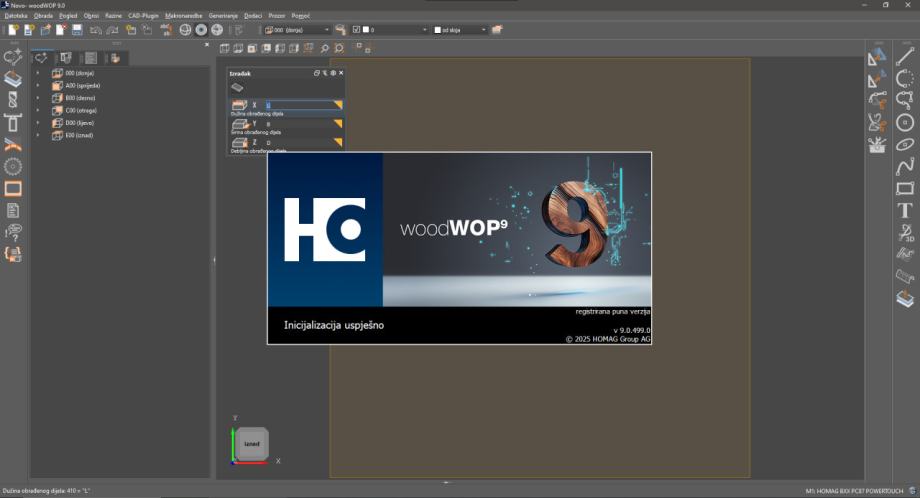Select the E00 (iznad) tree item
Screen dimensions: 920x498
coord(78,134)
